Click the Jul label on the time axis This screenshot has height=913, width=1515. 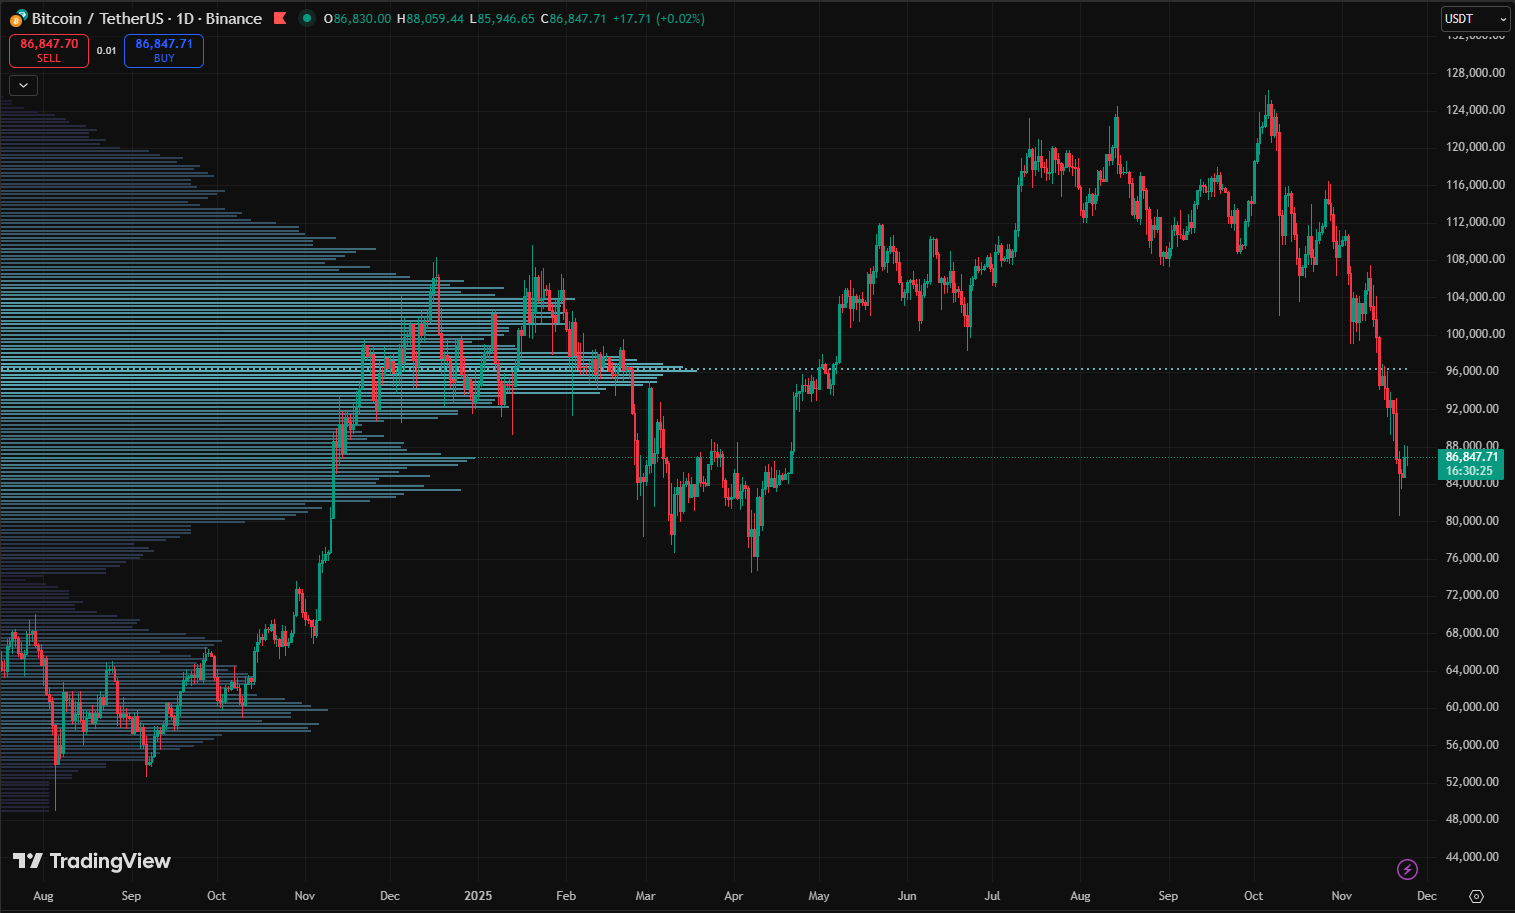pos(992,896)
